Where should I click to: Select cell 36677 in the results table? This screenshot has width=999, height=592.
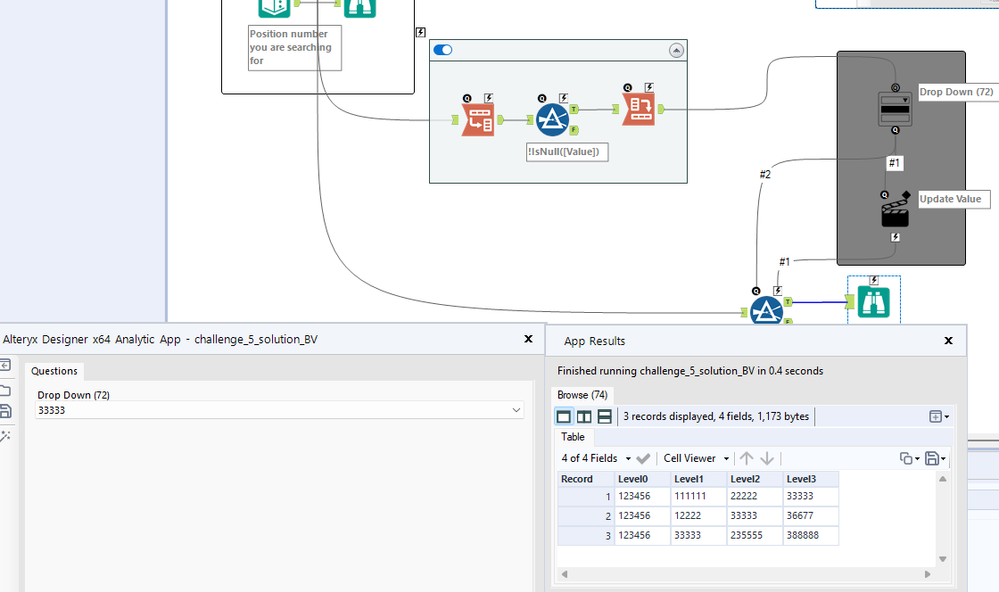click(810, 516)
